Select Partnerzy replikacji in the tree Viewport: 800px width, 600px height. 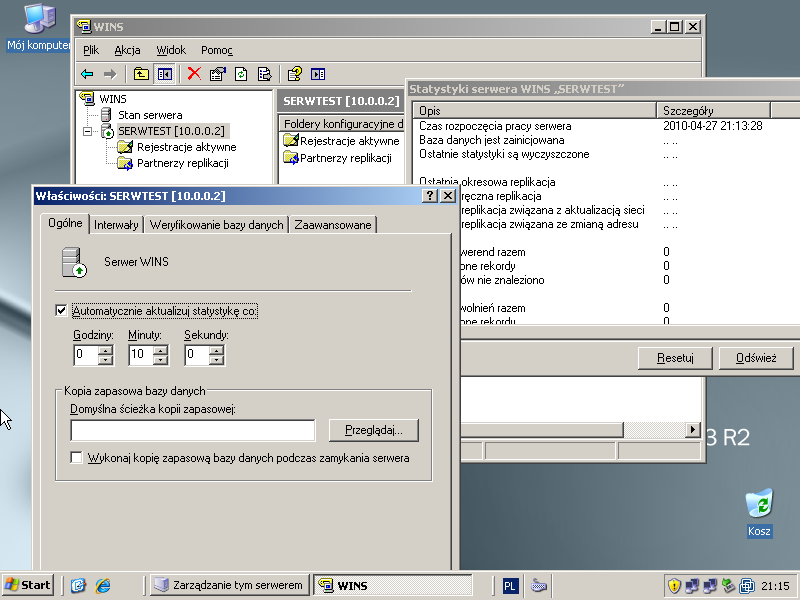(183, 163)
